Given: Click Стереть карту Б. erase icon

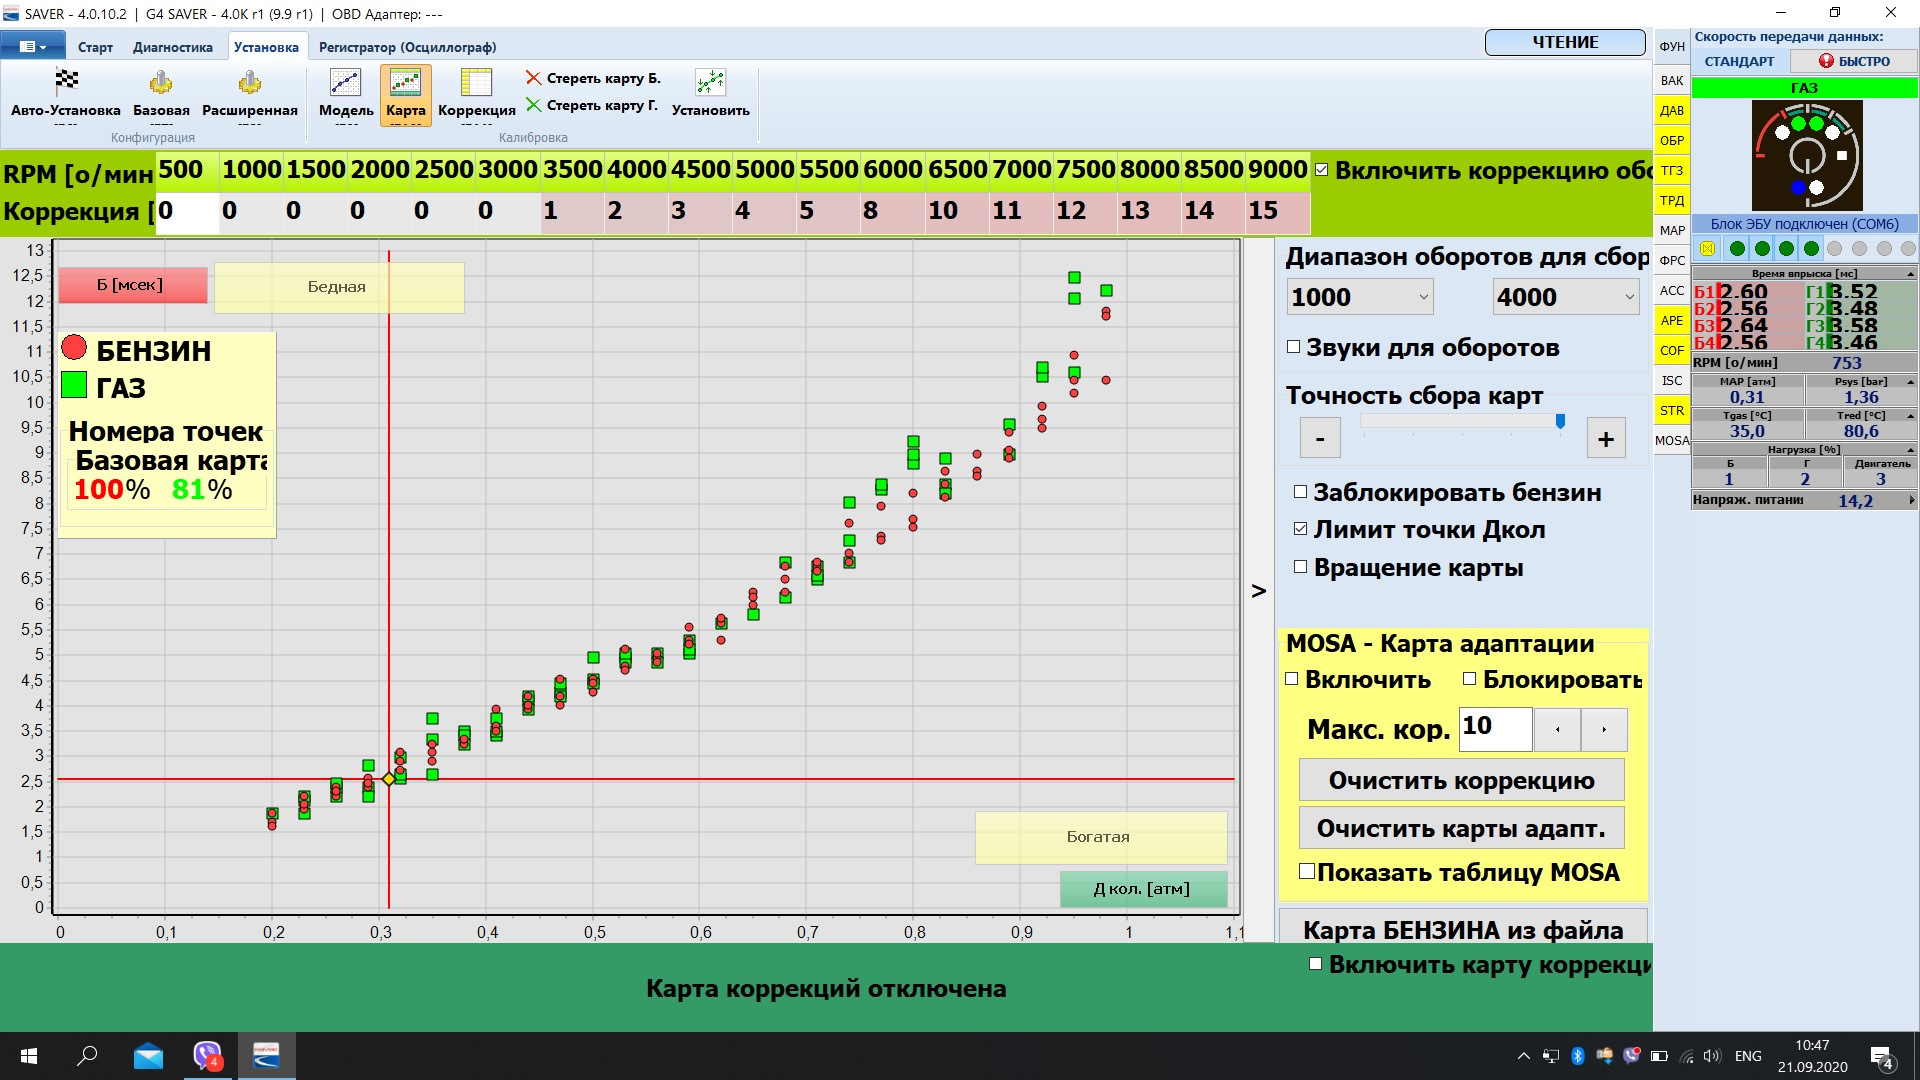Looking at the screenshot, I should coord(534,78).
